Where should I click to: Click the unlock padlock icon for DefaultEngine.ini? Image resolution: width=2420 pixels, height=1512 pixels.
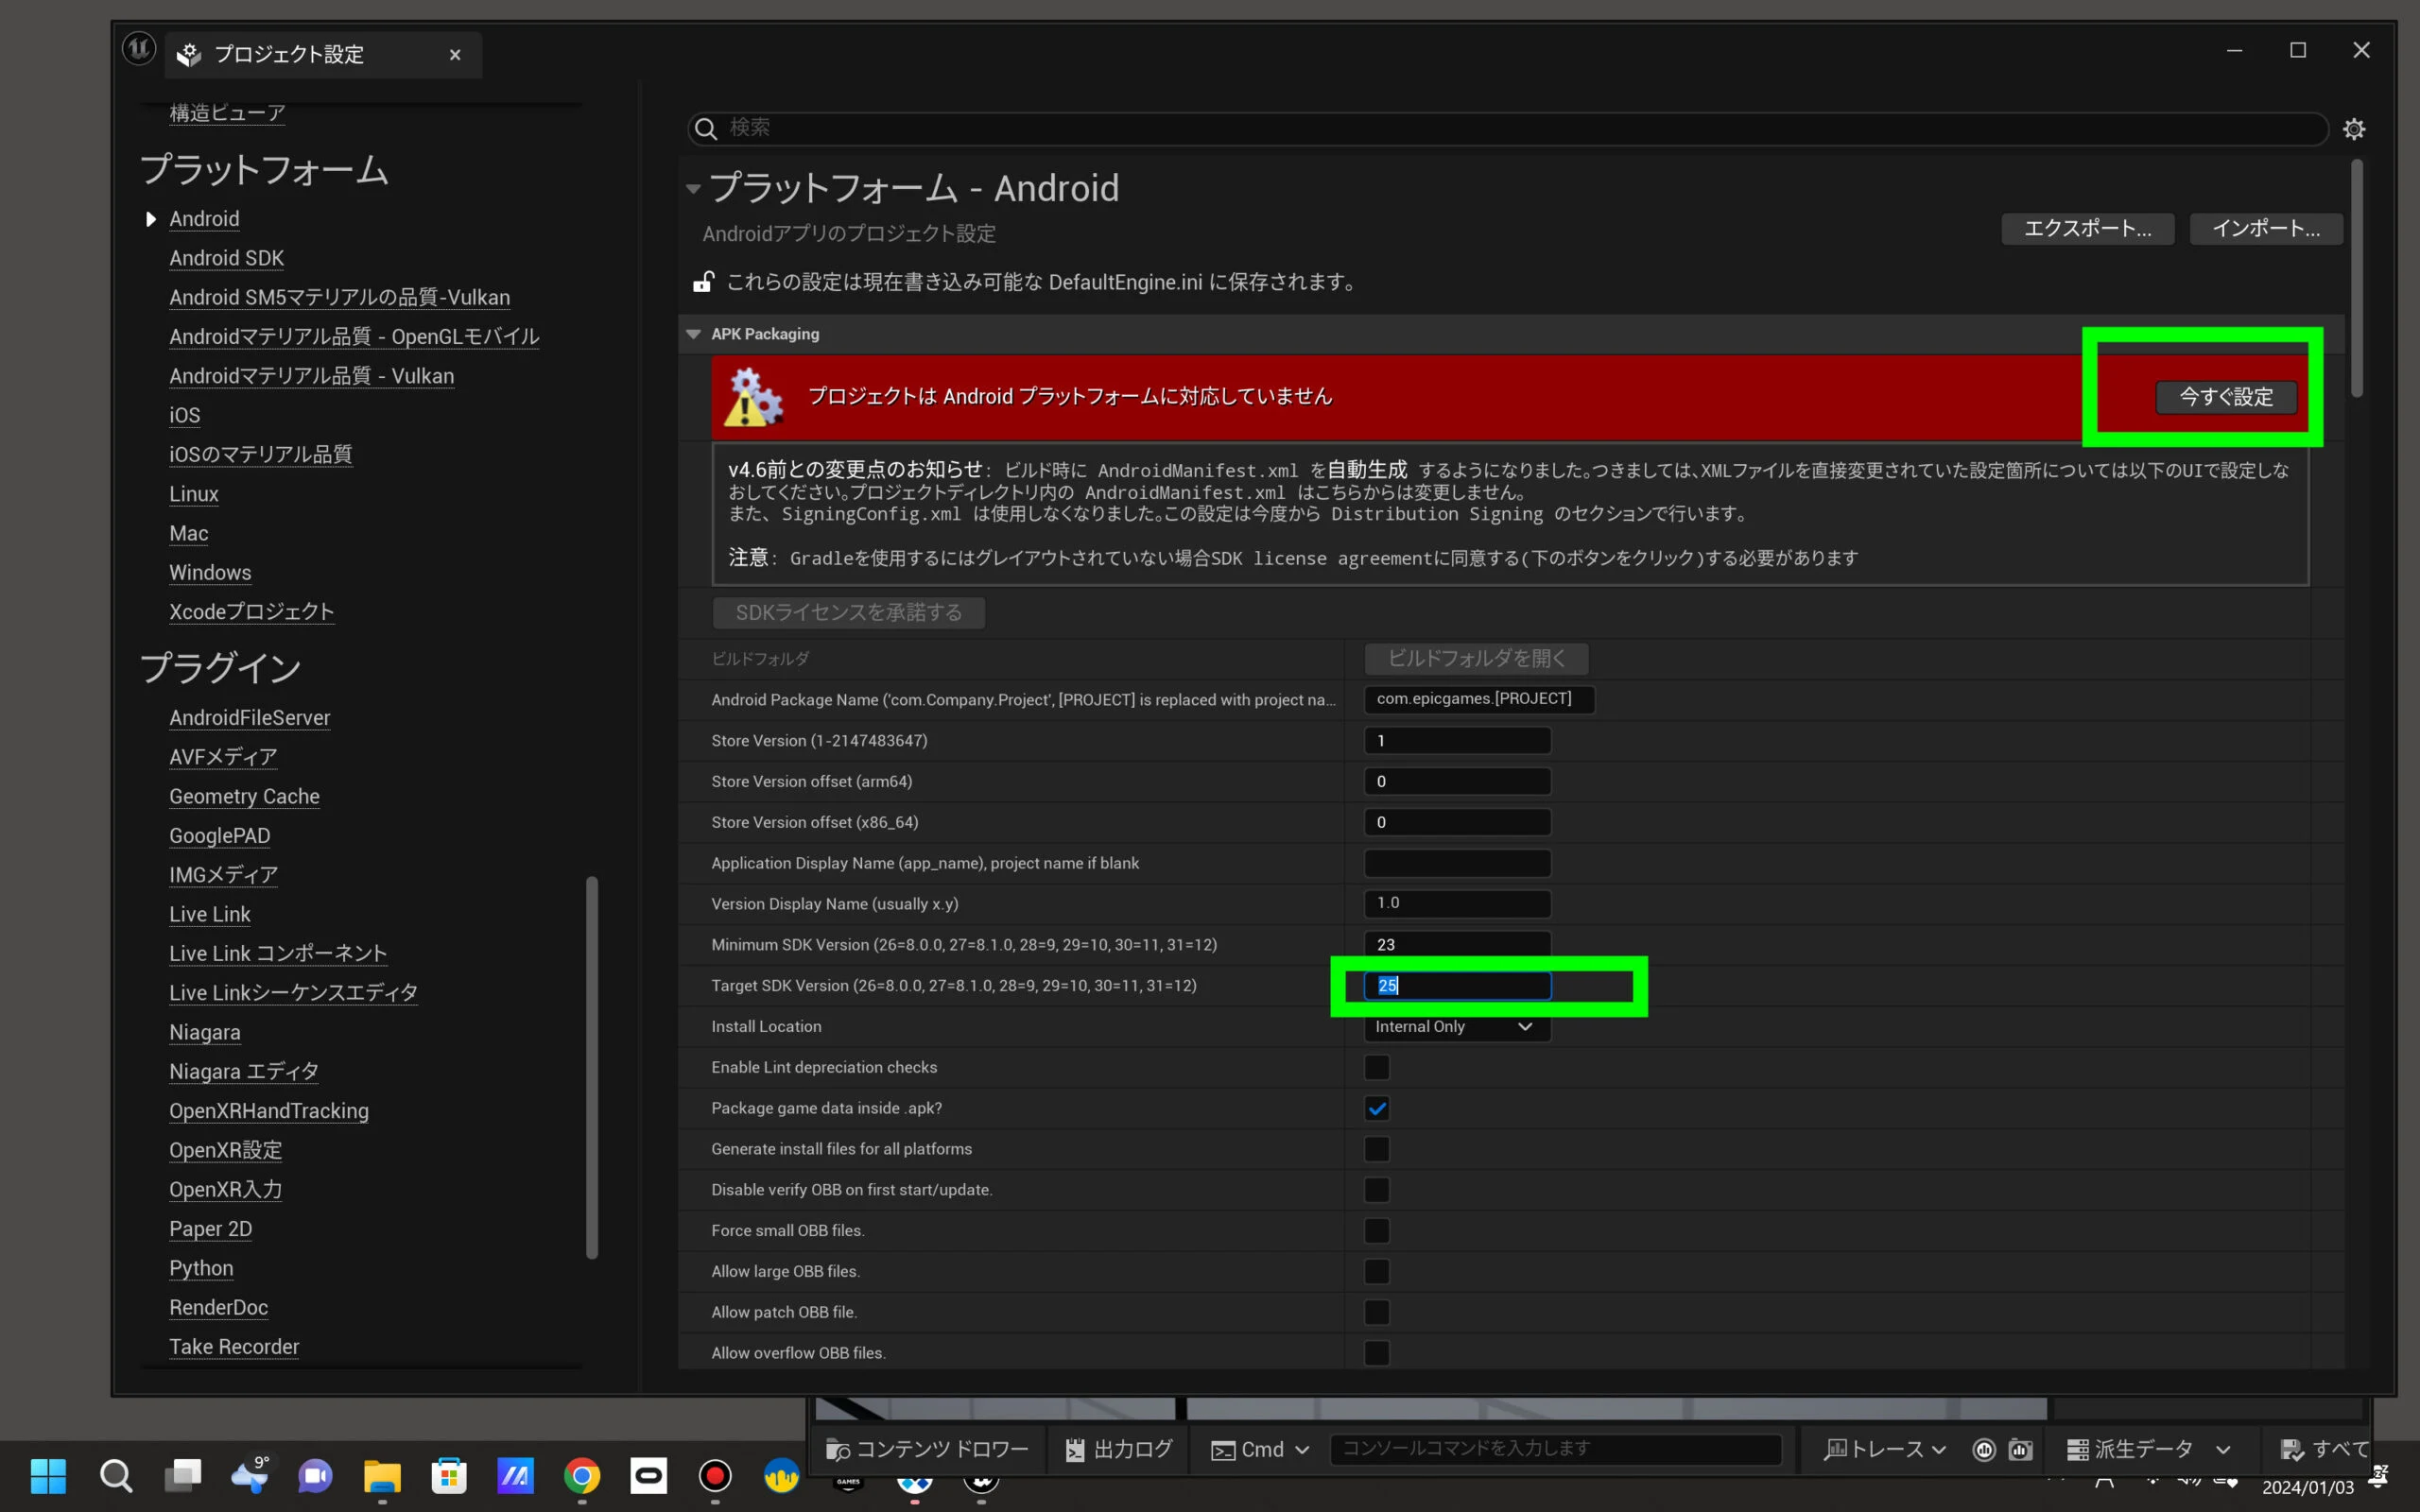pos(703,282)
